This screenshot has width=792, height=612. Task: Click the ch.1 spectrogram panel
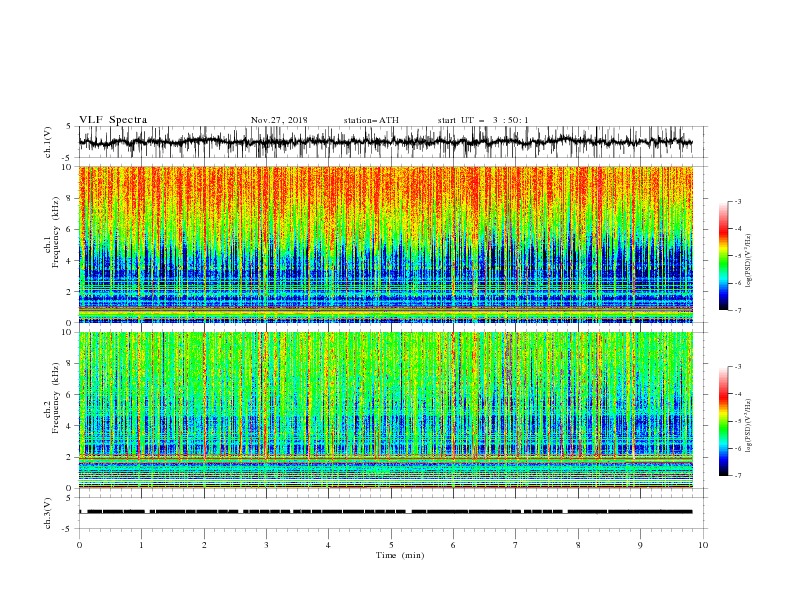[386, 244]
